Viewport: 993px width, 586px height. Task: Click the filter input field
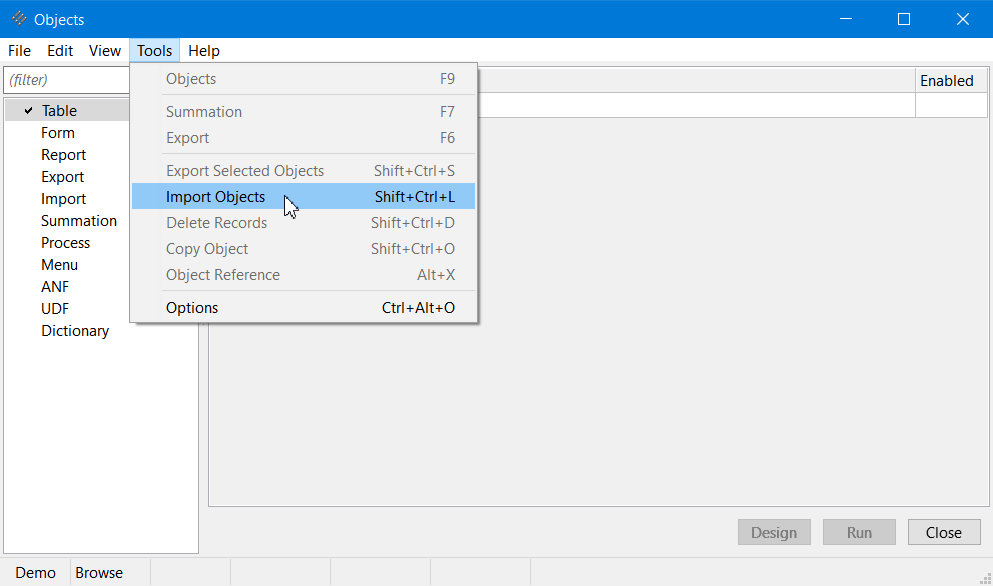[x=66, y=80]
